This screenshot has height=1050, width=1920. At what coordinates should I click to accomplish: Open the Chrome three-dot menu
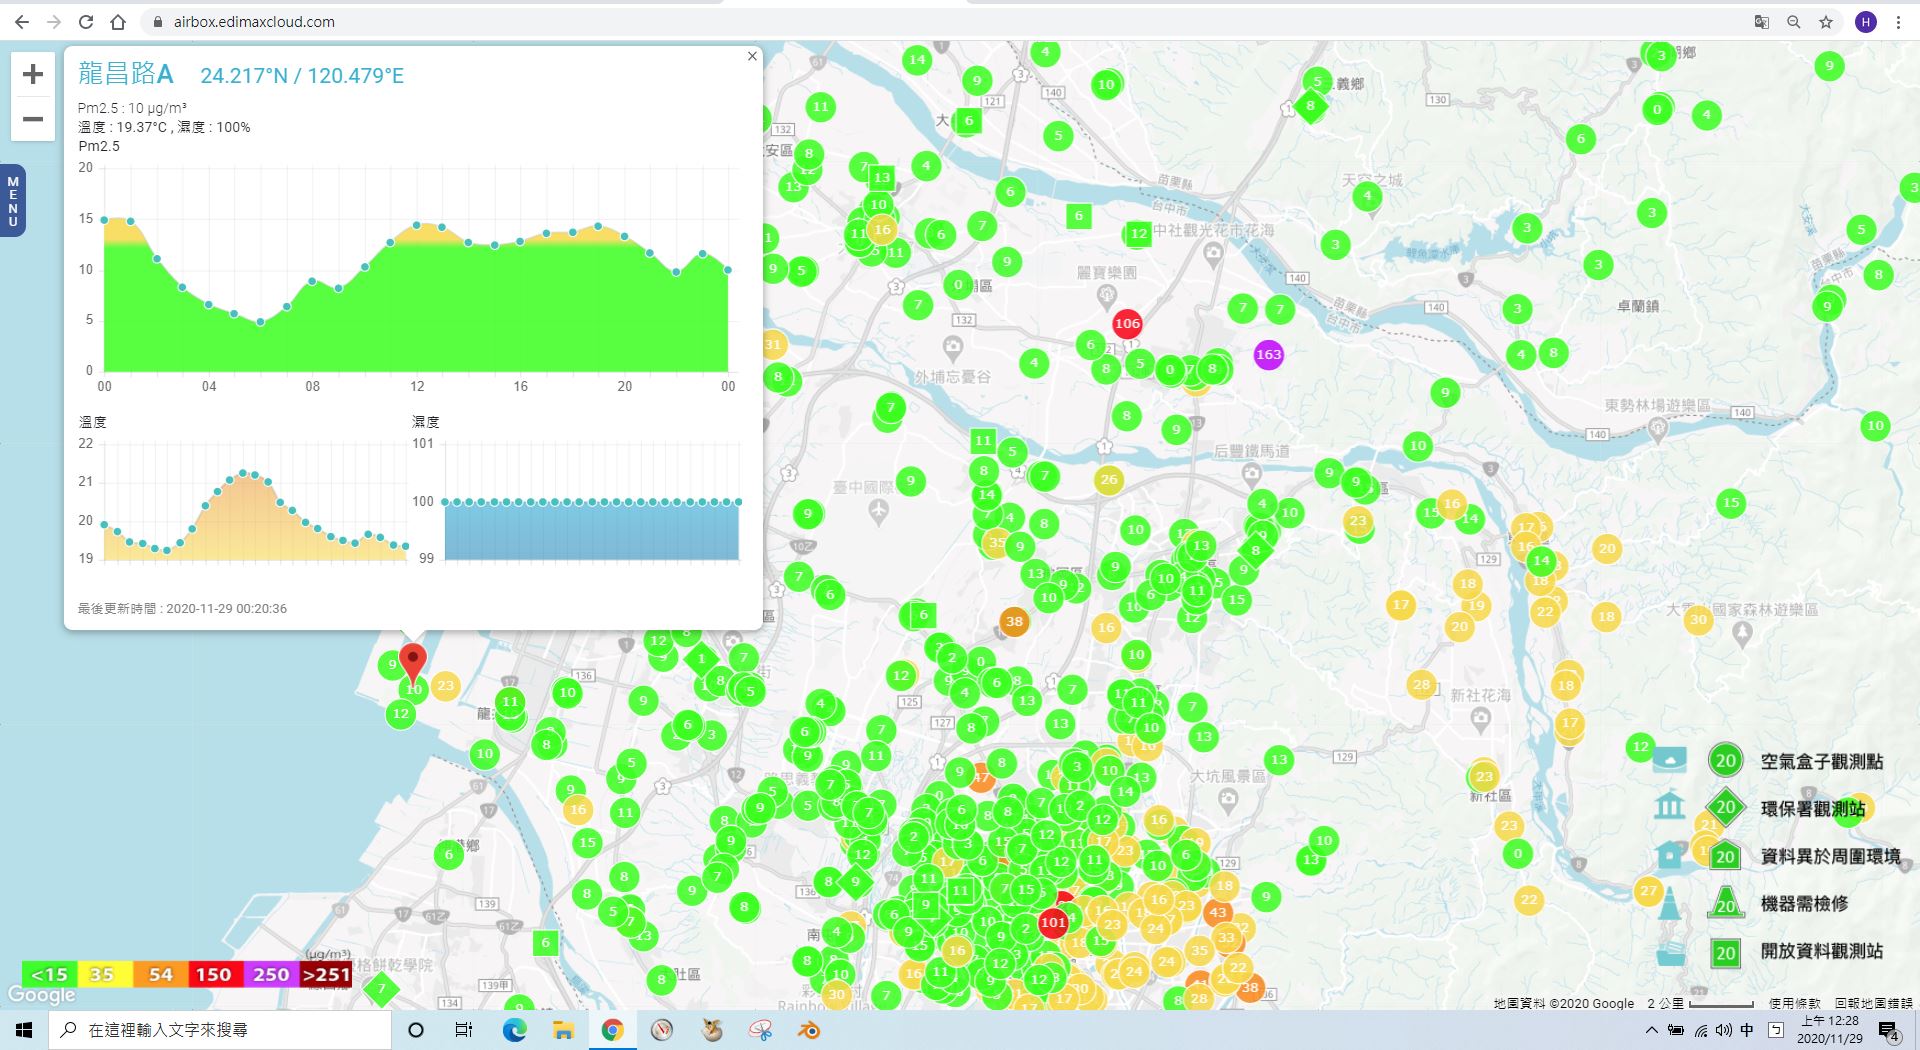tap(1898, 22)
